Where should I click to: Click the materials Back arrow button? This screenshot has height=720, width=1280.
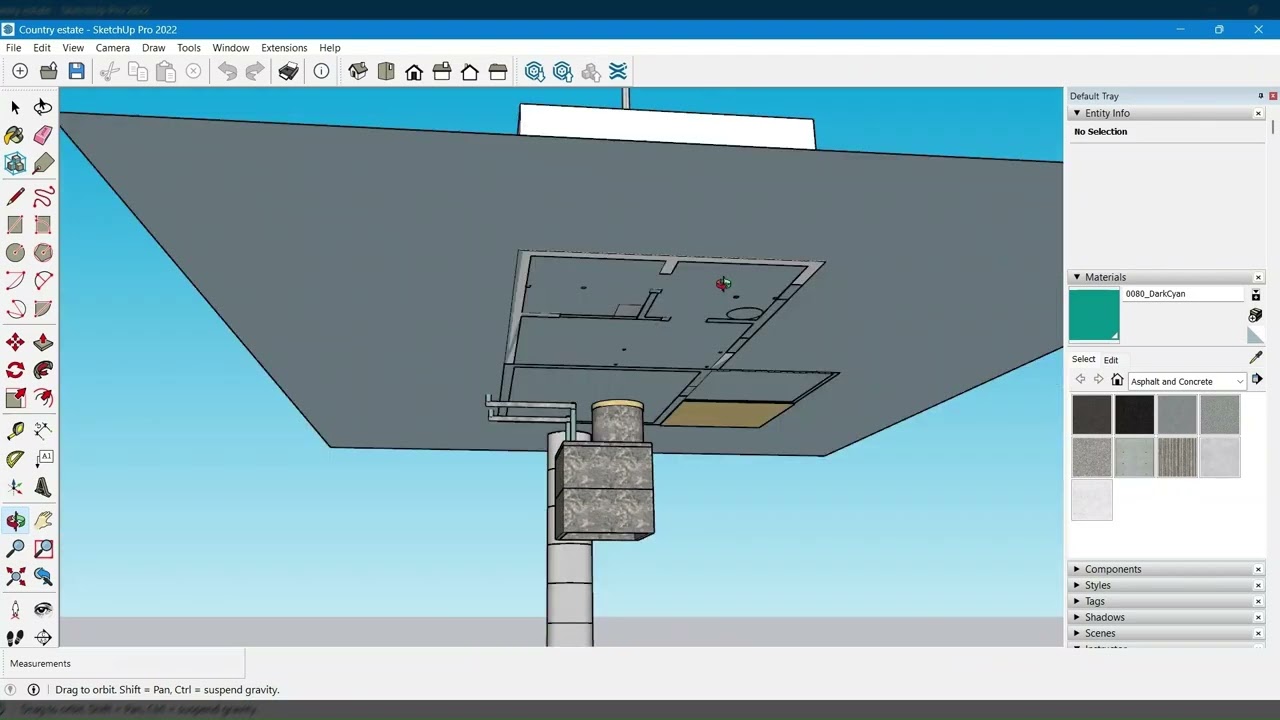[x=1080, y=380]
